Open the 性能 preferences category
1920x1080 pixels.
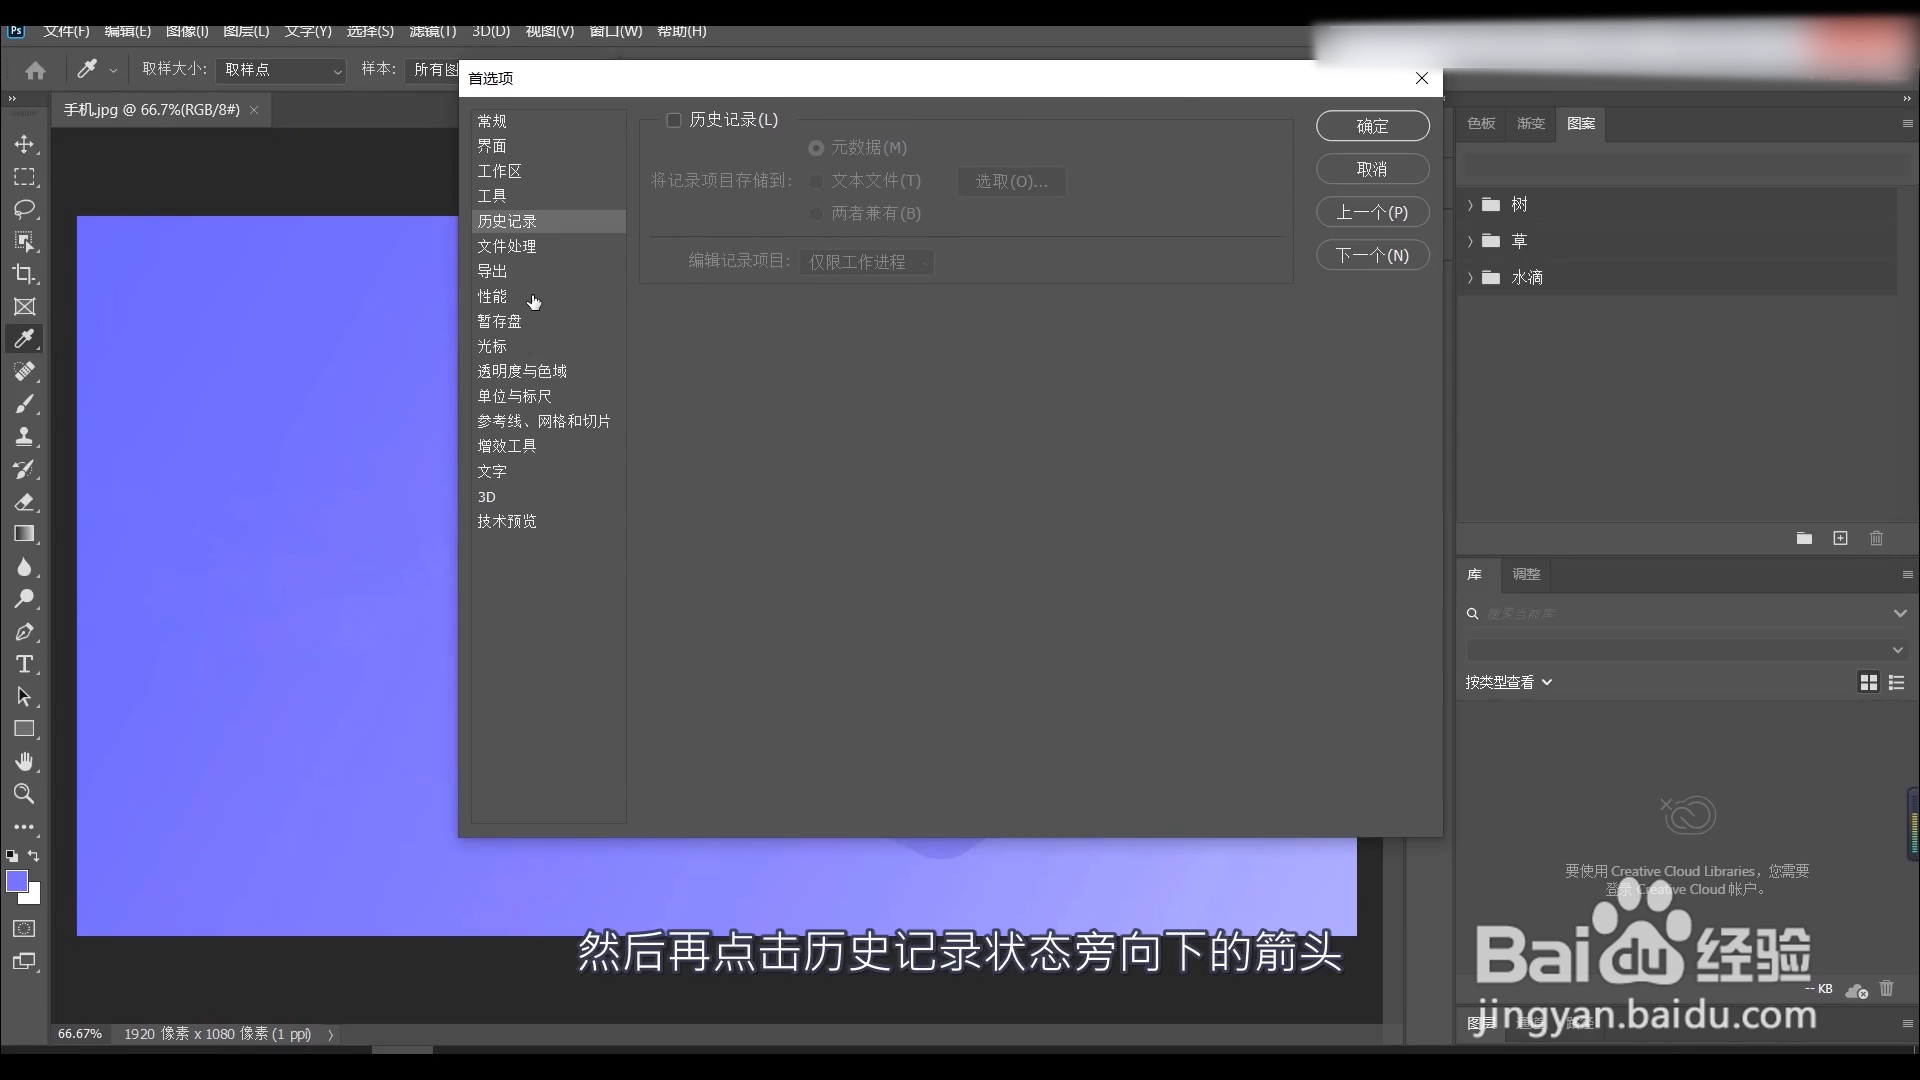point(492,296)
